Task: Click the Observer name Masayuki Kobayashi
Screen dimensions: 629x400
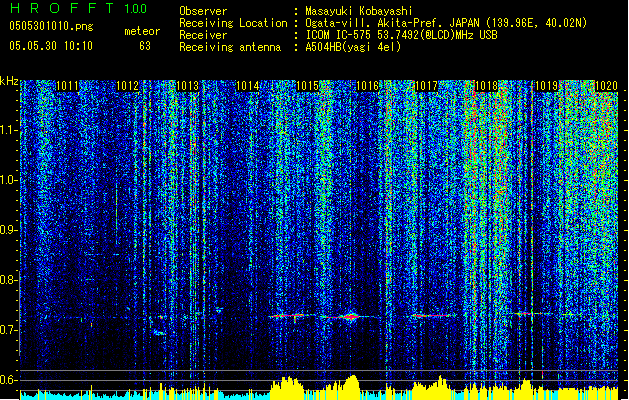Action: point(359,11)
